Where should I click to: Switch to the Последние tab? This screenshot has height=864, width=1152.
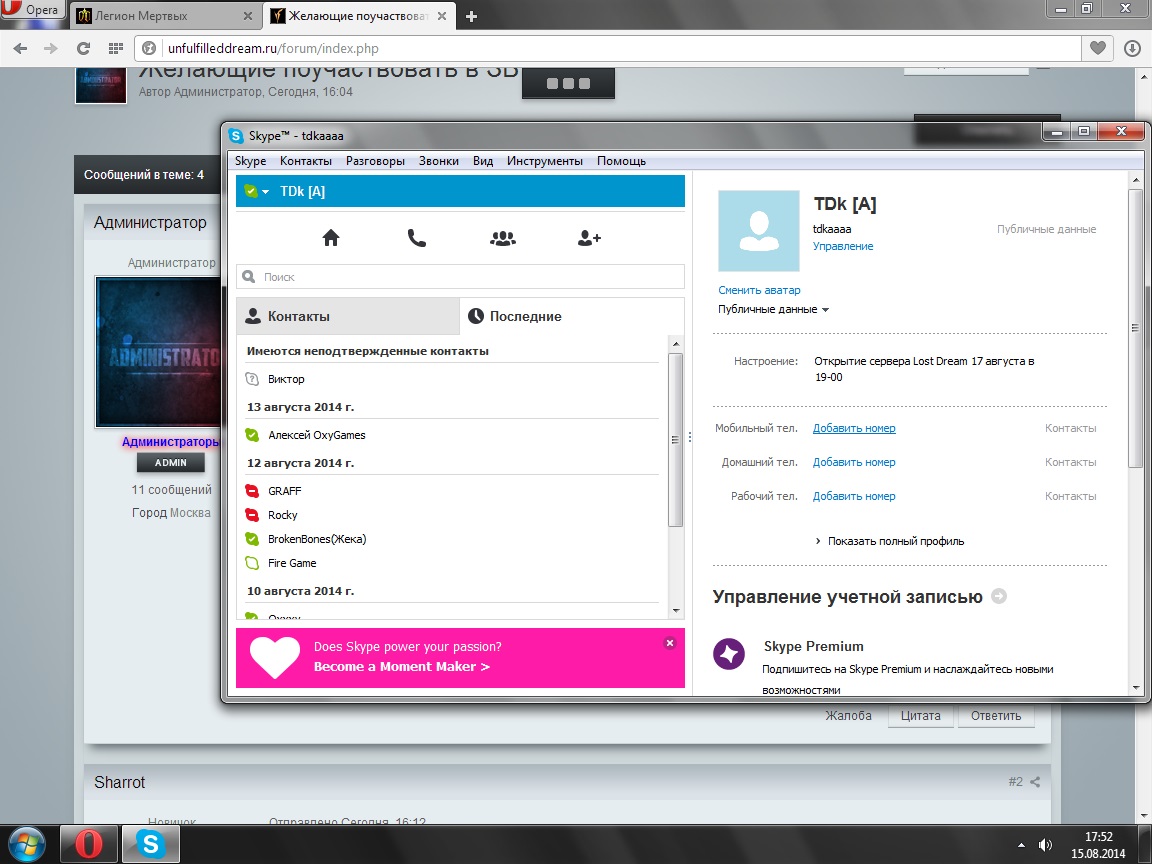[572, 316]
